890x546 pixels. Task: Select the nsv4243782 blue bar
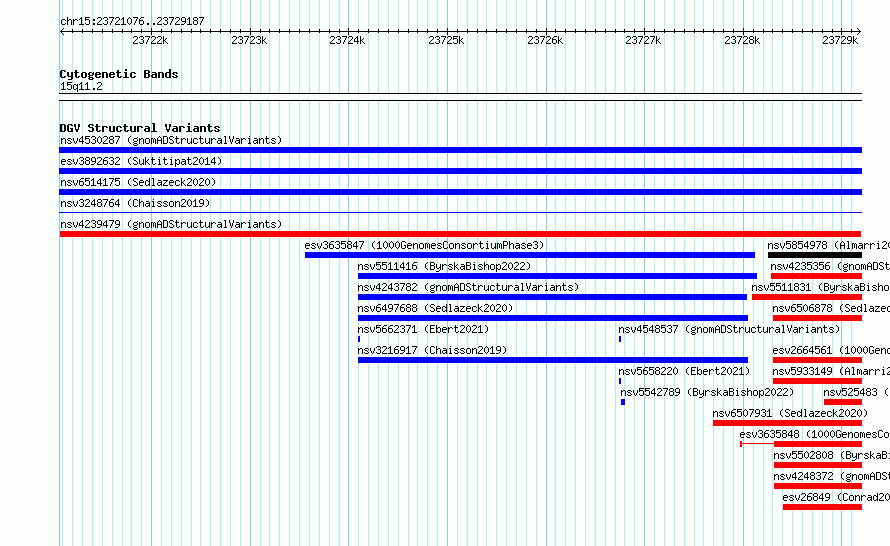pyautogui.click(x=552, y=297)
